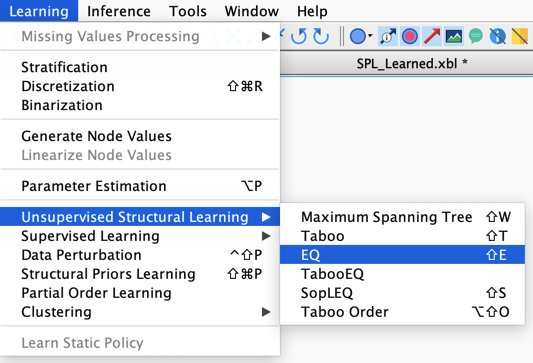Toggle the arc information arrow icon

click(x=388, y=36)
